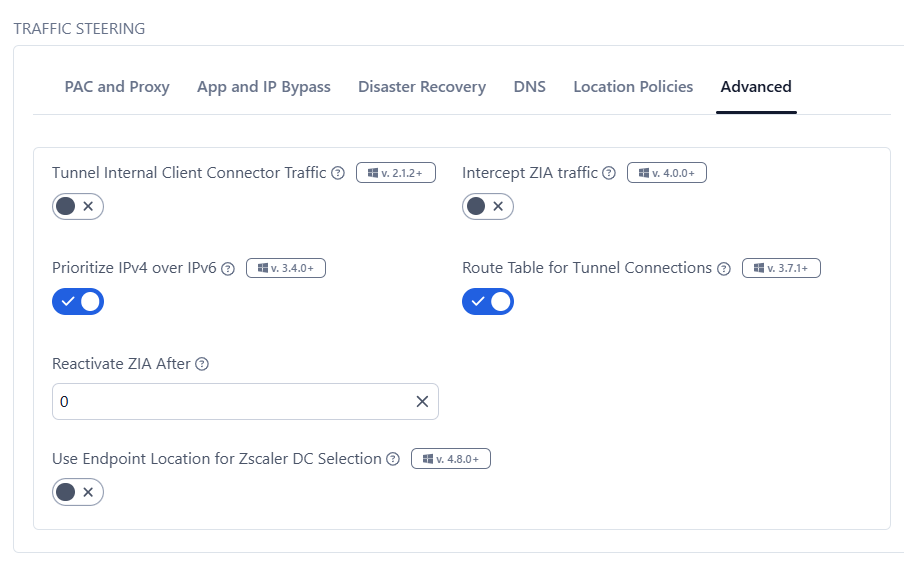Image resolution: width=904 pixels, height=573 pixels.
Task: Click the Windows v. 2.1.2+ version badge
Action: coord(396,173)
